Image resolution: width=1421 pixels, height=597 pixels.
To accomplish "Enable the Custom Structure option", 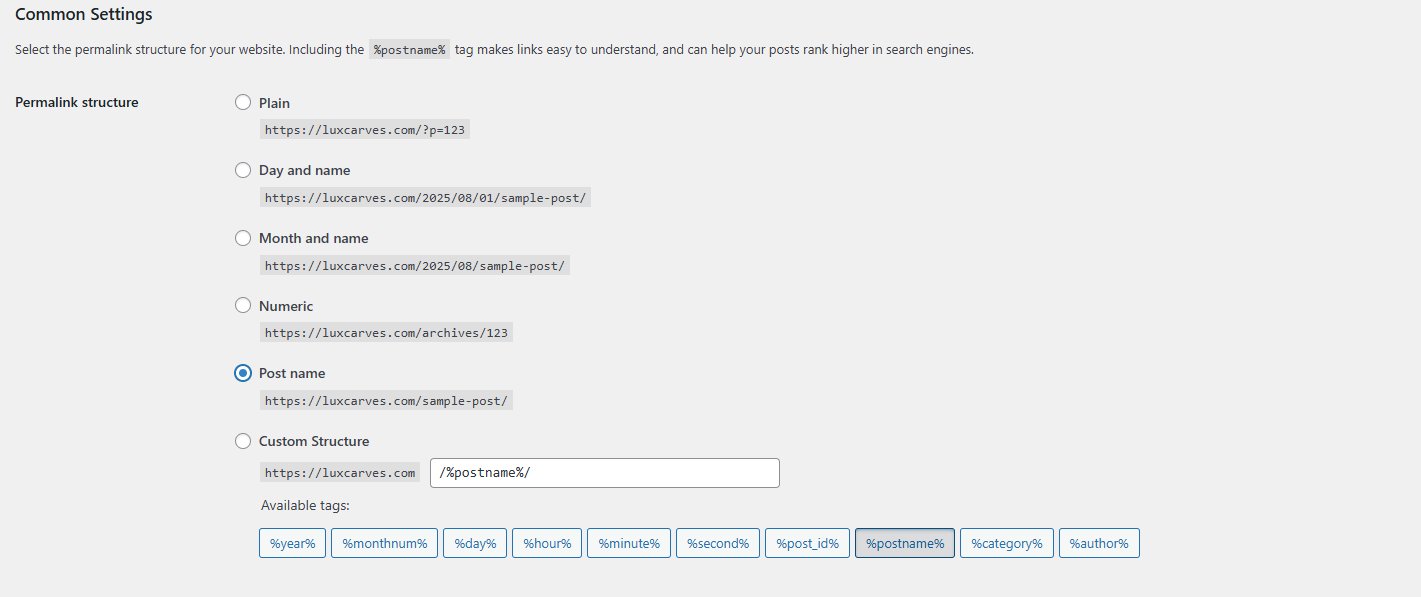I will (x=243, y=441).
